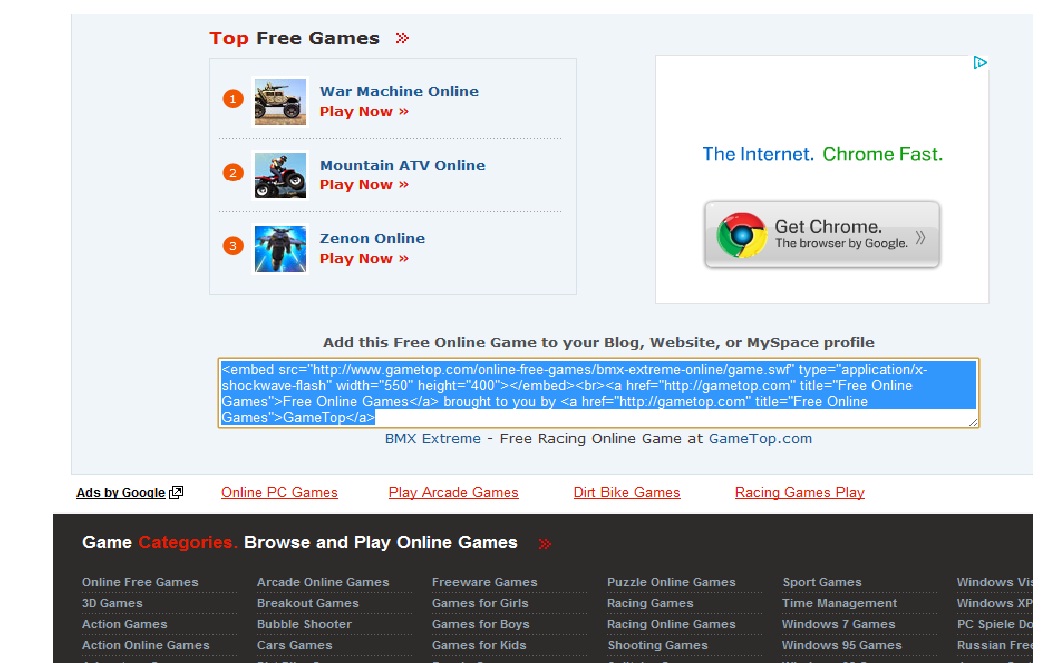
Task: Open the Games for Boys category
Action: point(481,624)
